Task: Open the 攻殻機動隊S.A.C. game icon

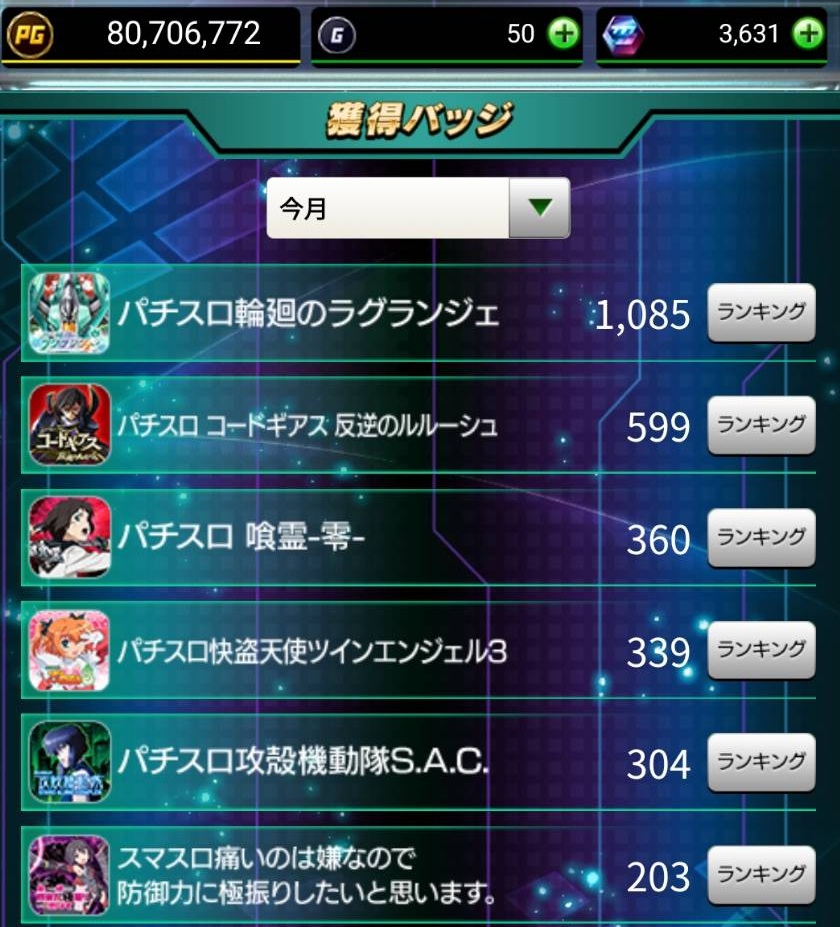Action: [69, 762]
